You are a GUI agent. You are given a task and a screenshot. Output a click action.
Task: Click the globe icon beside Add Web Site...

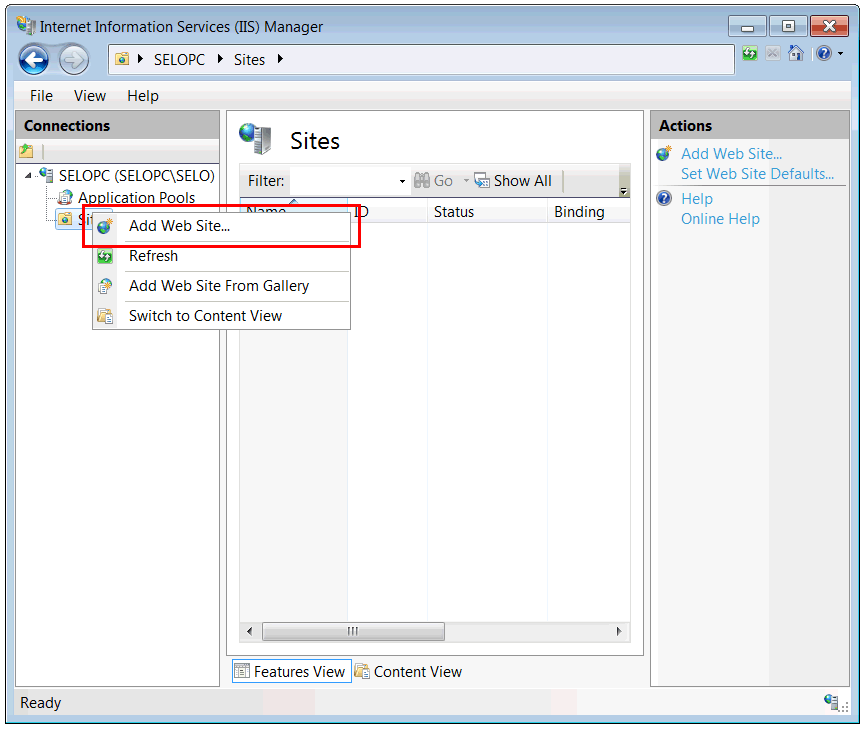105,226
